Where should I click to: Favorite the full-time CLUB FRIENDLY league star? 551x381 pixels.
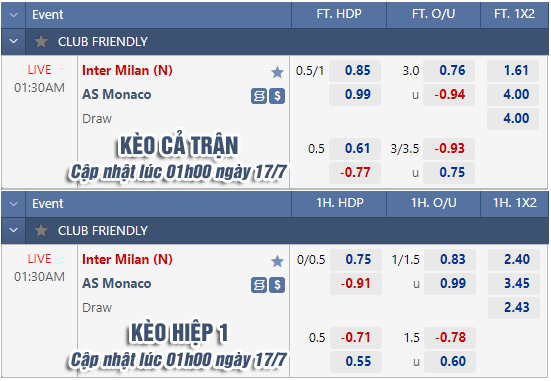[x=41, y=41]
